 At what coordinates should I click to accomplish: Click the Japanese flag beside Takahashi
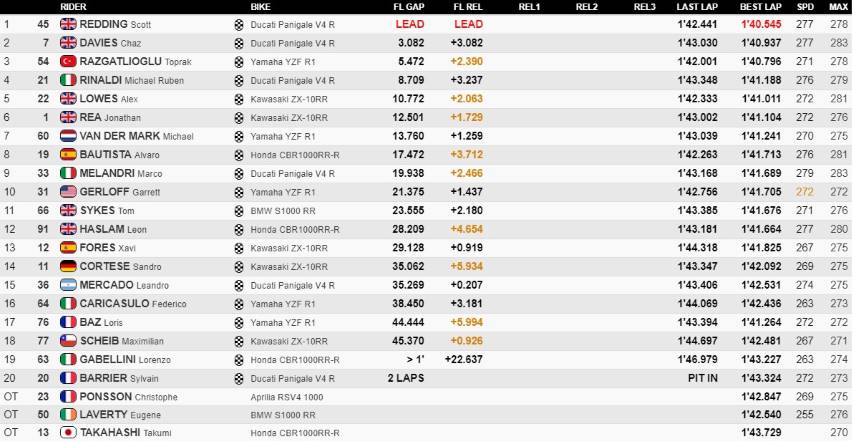click(x=69, y=433)
